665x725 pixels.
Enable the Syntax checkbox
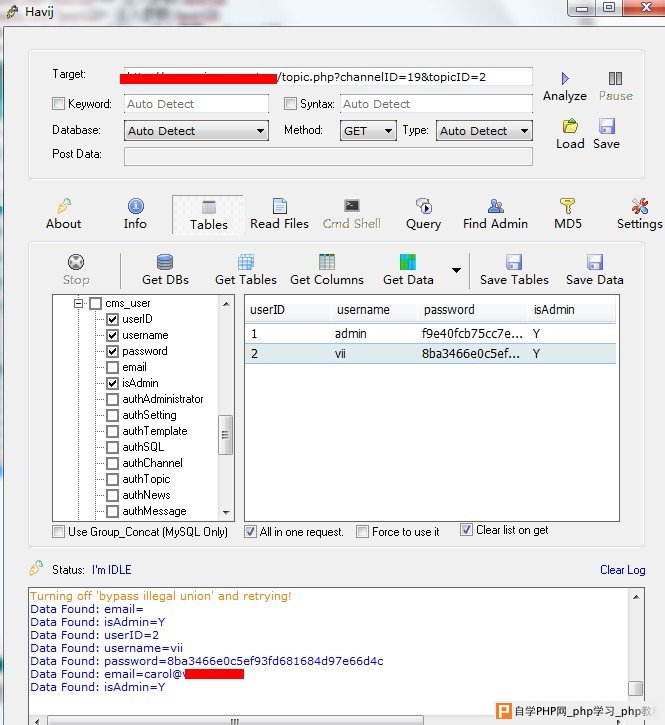[290, 103]
